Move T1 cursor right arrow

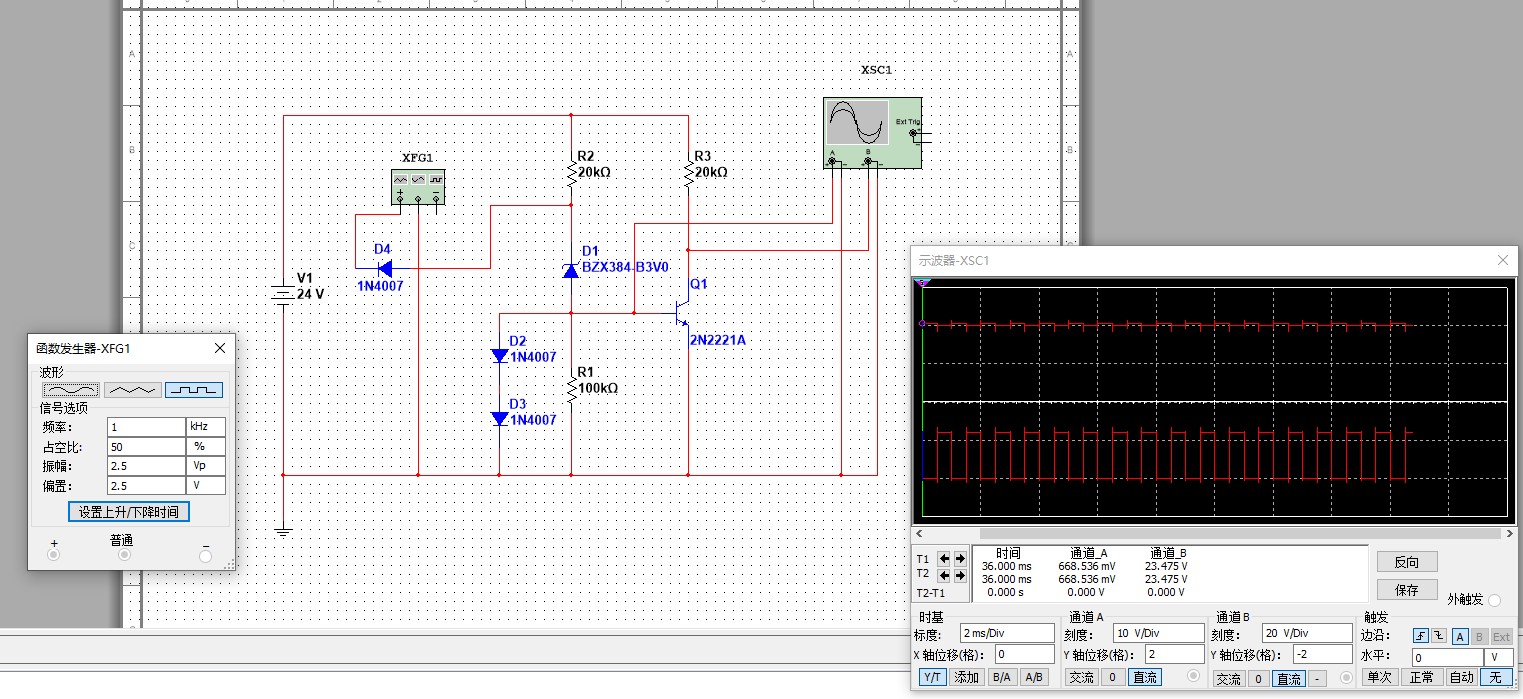coord(960,558)
